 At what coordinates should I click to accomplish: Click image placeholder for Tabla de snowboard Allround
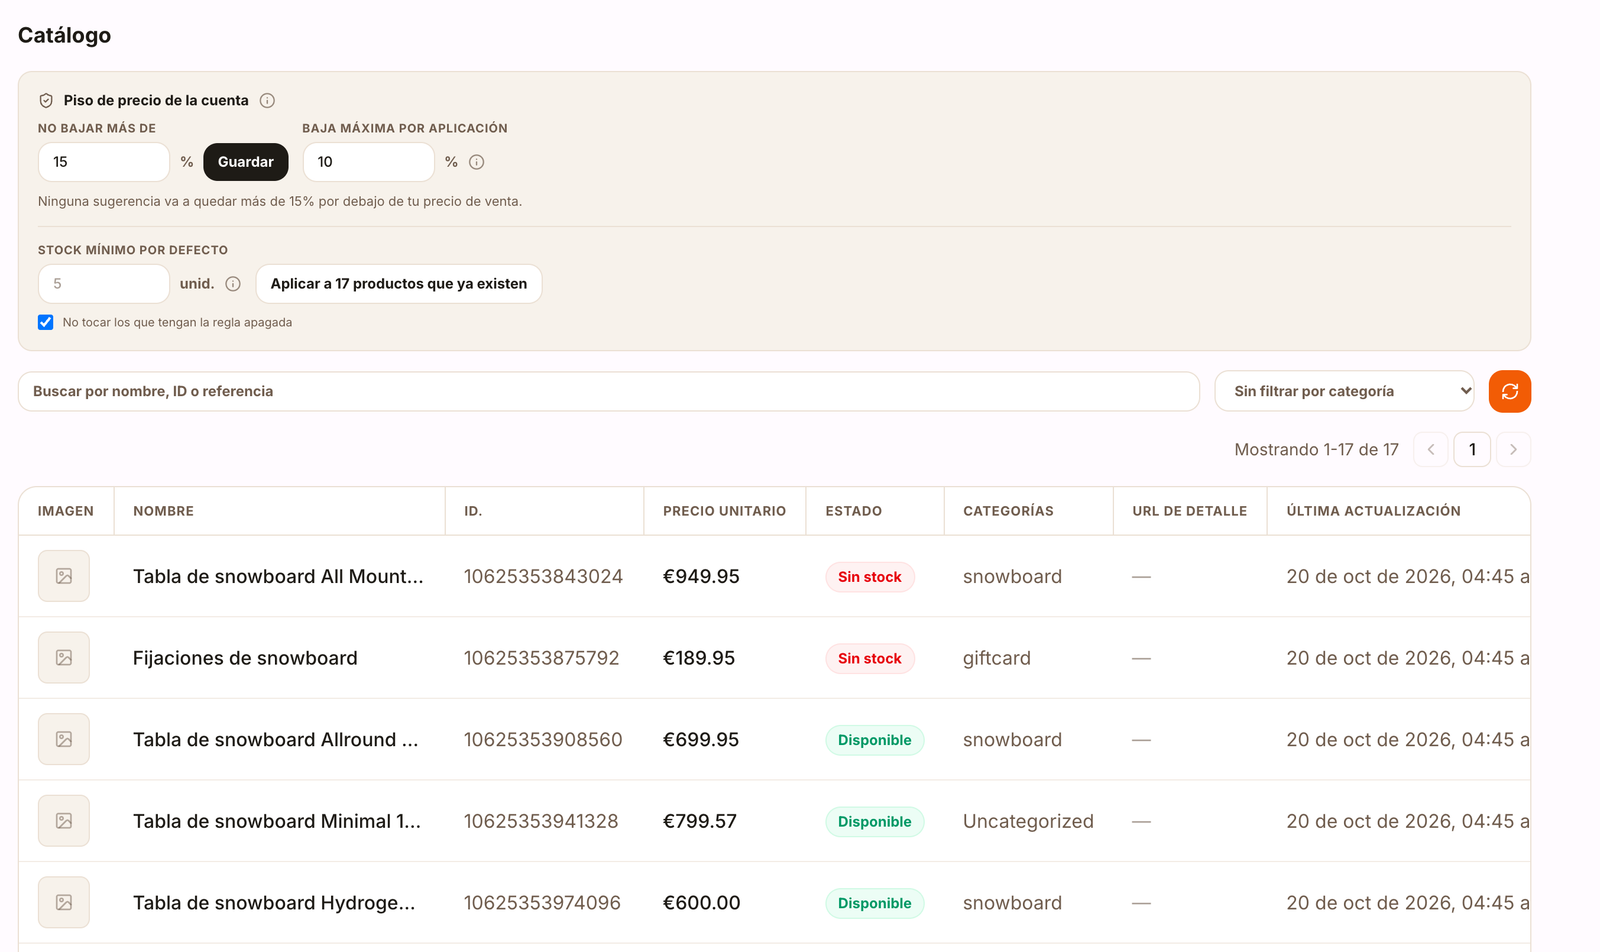pos(64,739)
